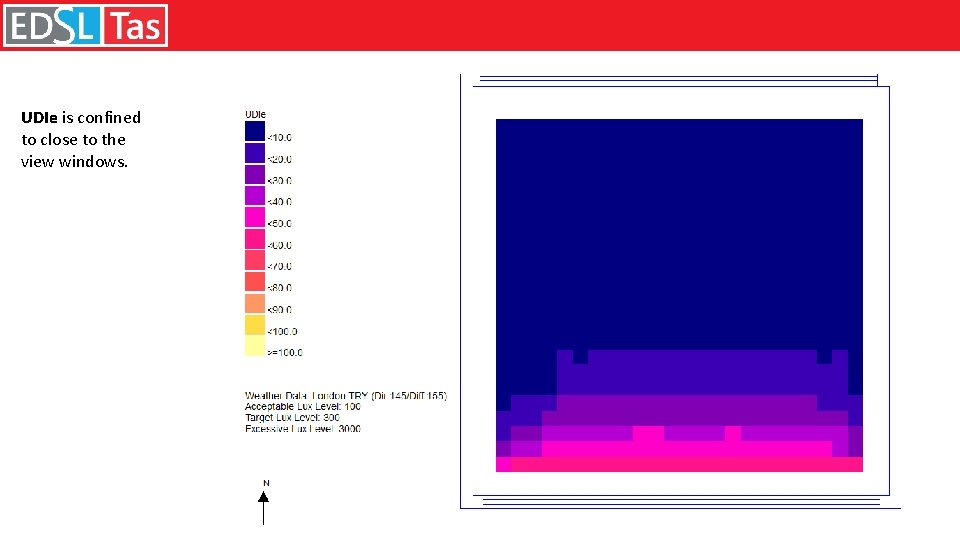Click the Weather Data London TRY line
The width and height of the screenshot is (960, 540).
[x=346, y=396]
